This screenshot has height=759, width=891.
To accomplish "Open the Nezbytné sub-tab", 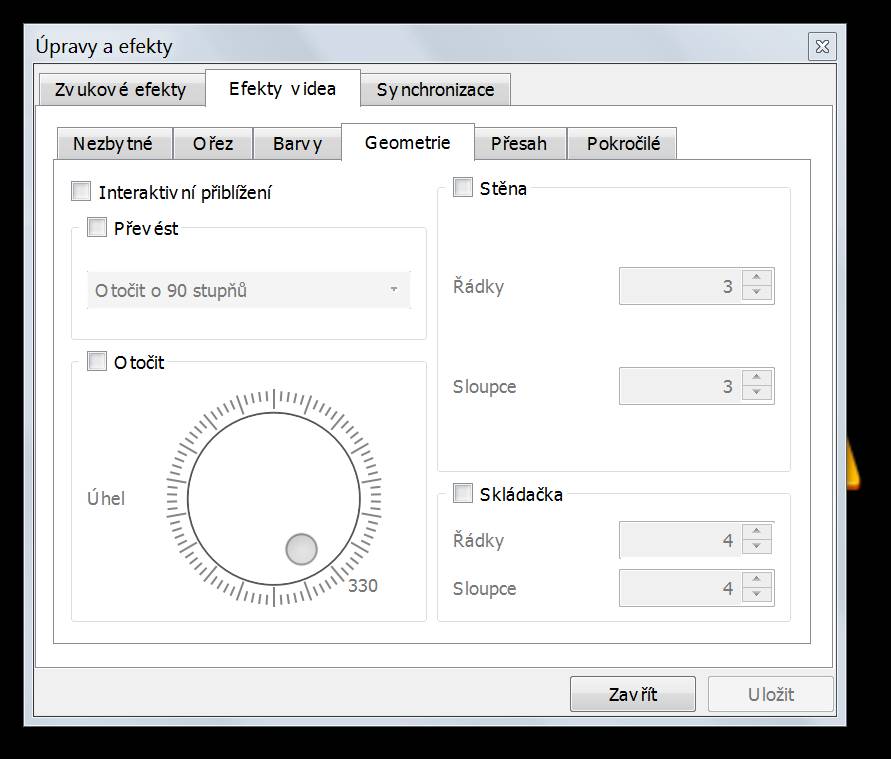I will tap(113, 144).
